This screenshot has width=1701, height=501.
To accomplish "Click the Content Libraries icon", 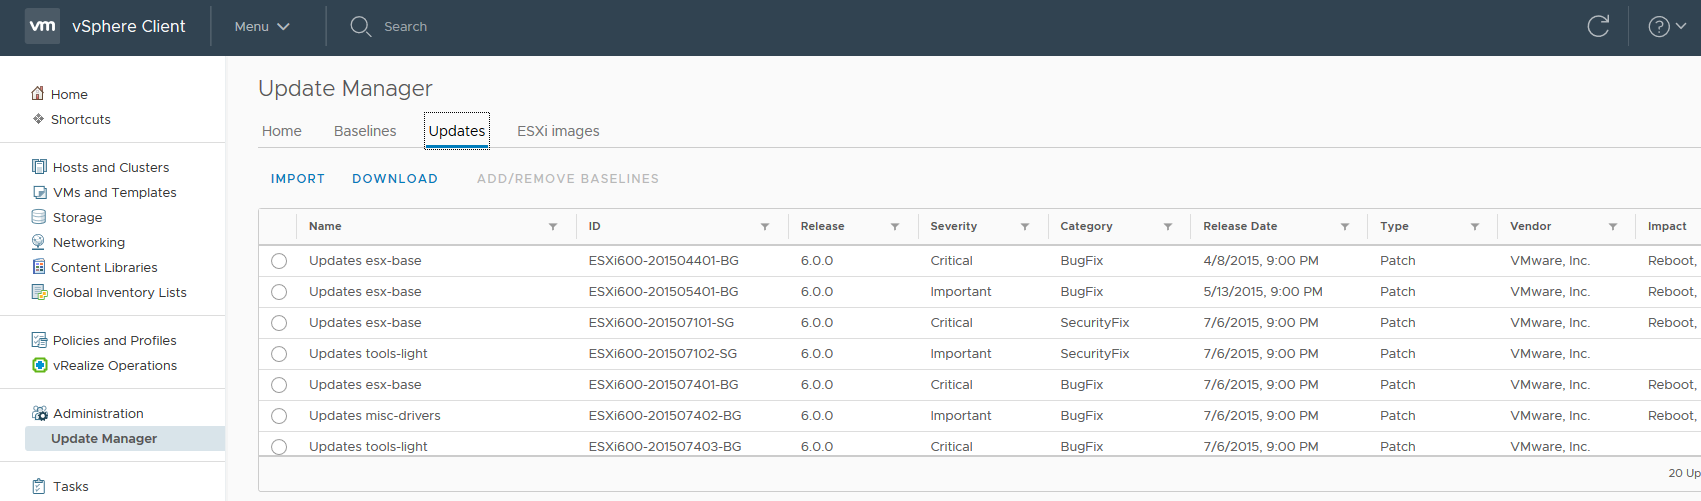I will 39,267.
